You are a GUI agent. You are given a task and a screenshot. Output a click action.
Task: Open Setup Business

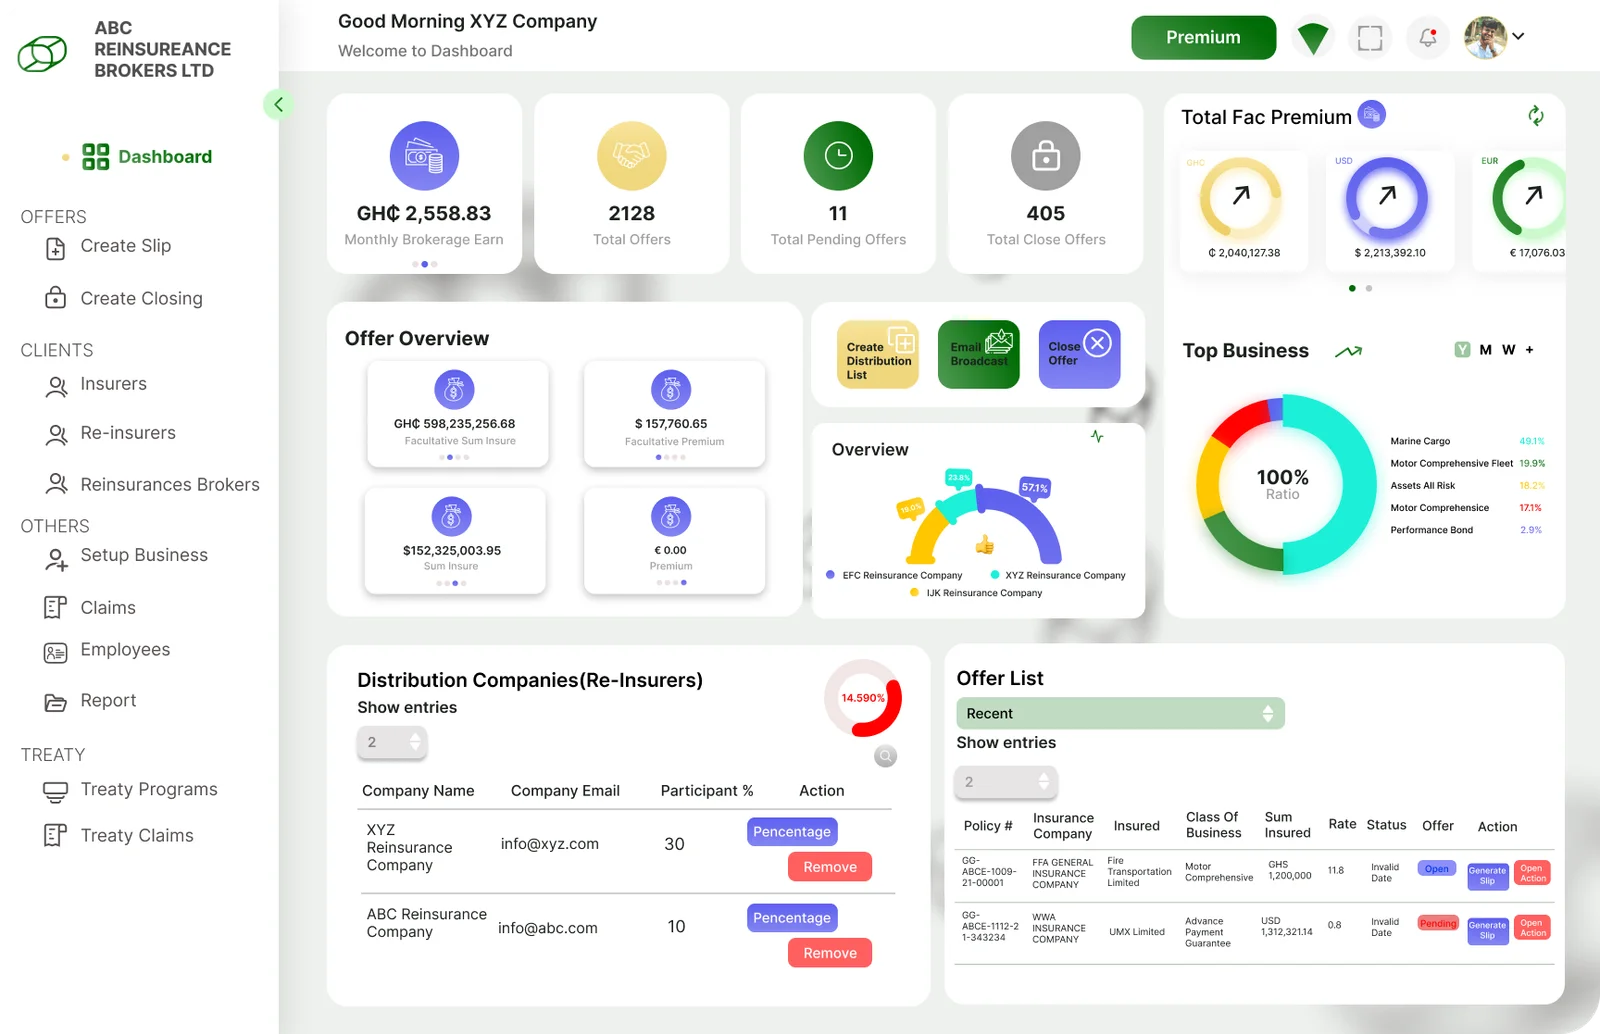click(125, 557)
